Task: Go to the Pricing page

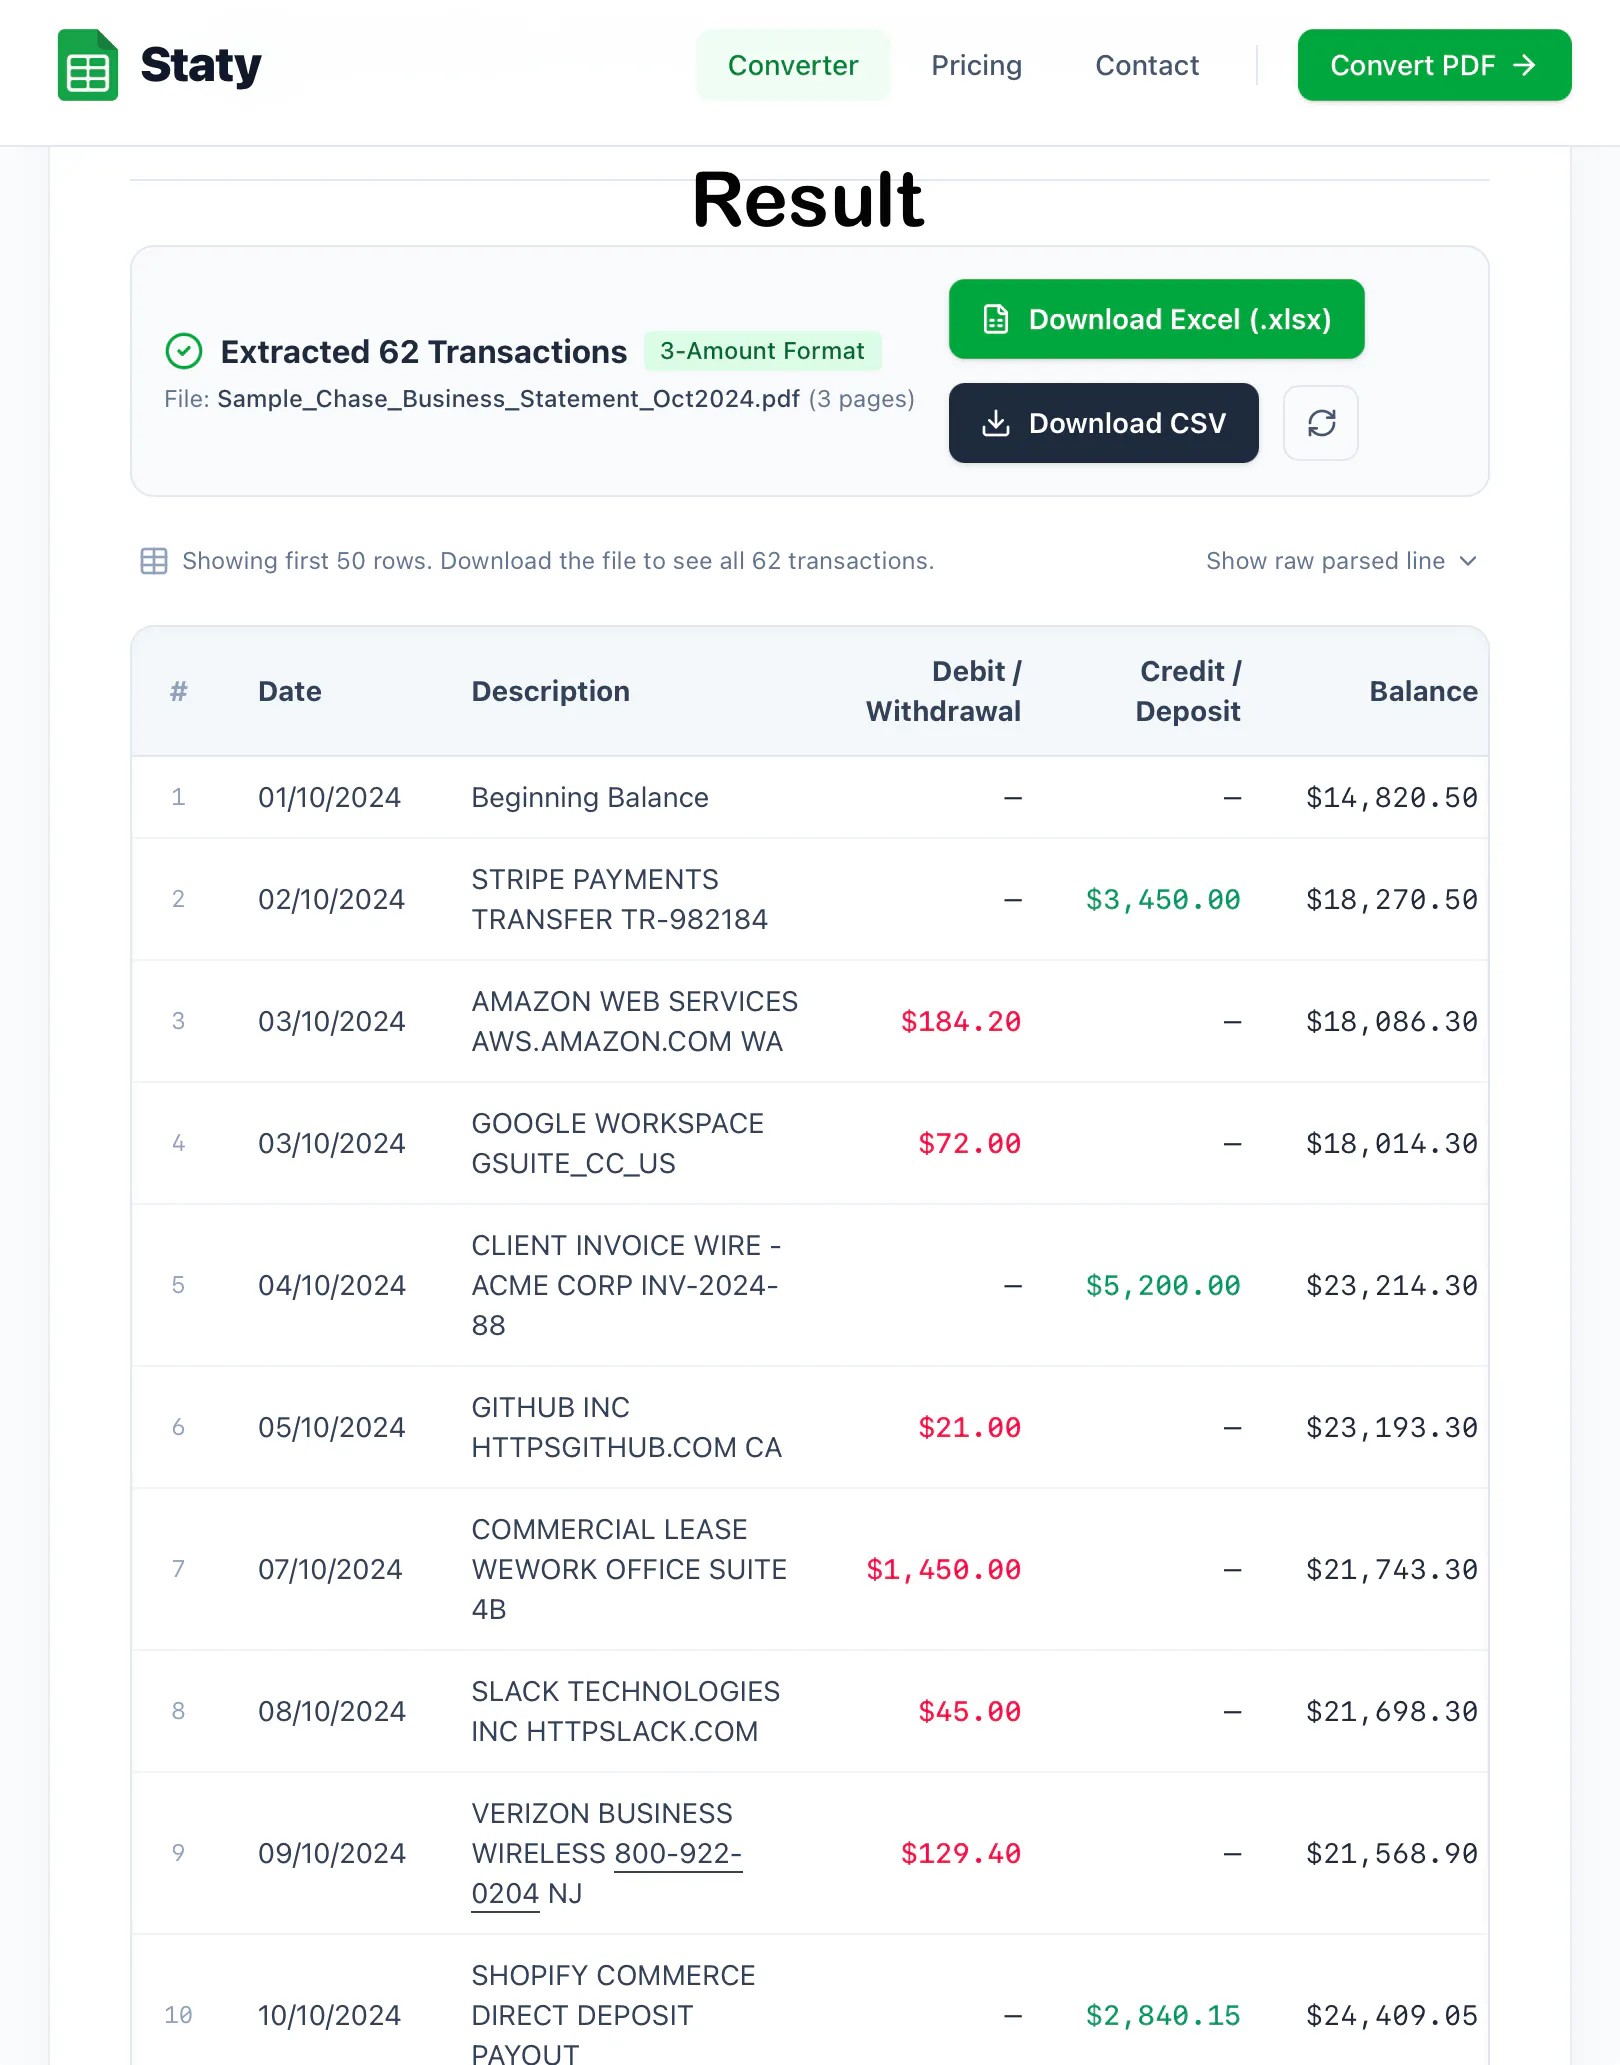Action: [977, 65]
